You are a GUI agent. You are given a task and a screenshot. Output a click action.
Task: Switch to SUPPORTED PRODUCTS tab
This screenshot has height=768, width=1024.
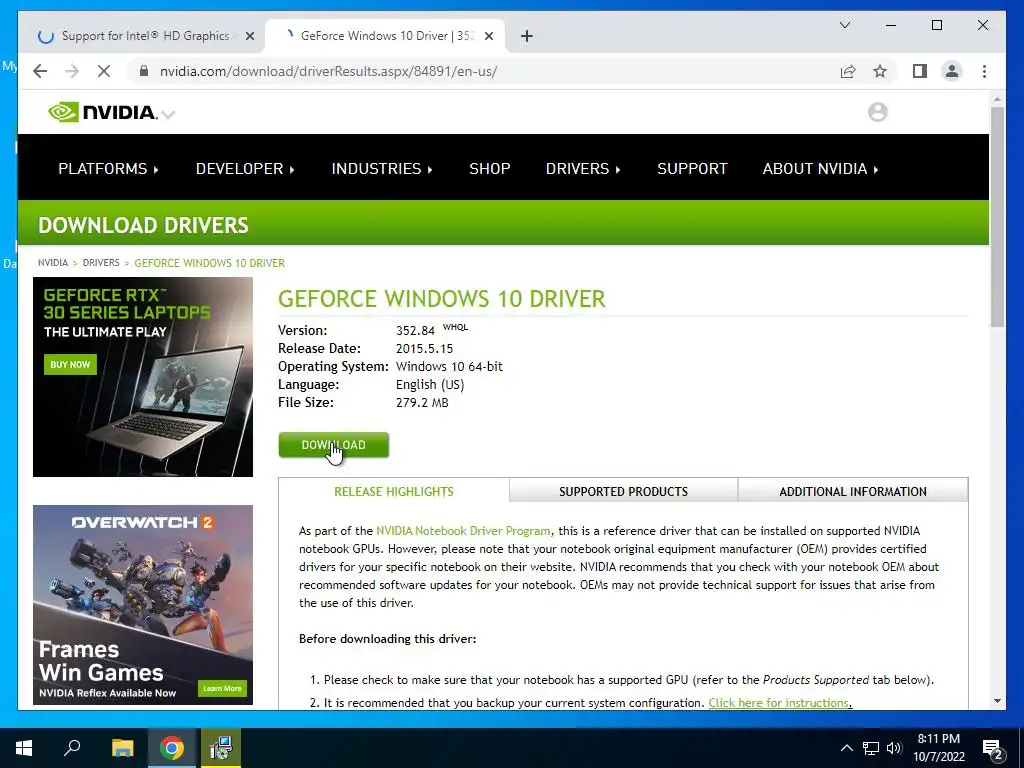coord(624,491)
